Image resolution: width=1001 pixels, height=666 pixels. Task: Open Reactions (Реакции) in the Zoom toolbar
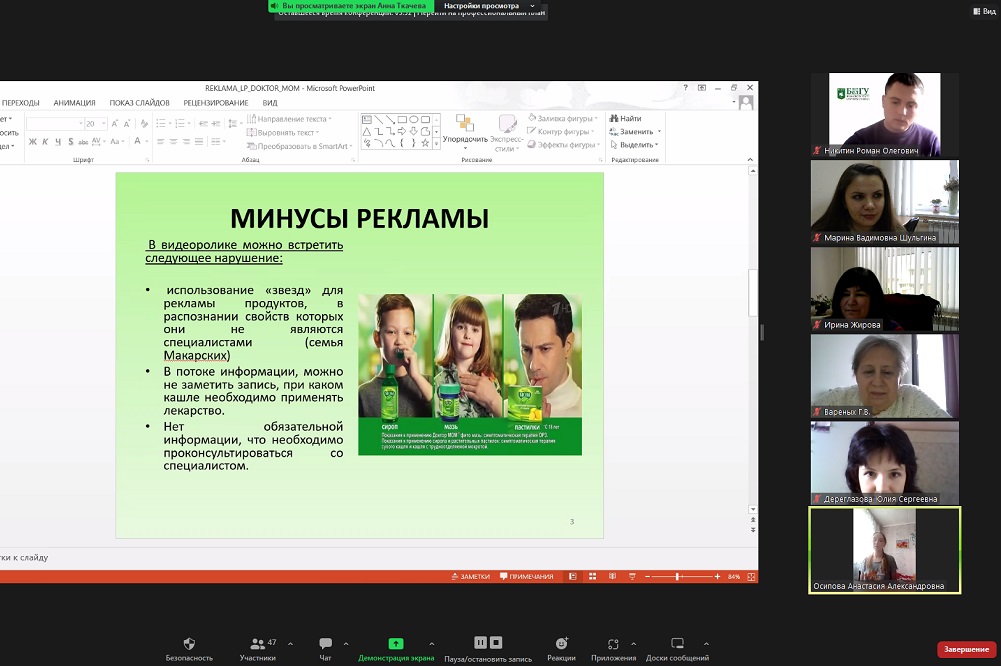tap(561, 644)
